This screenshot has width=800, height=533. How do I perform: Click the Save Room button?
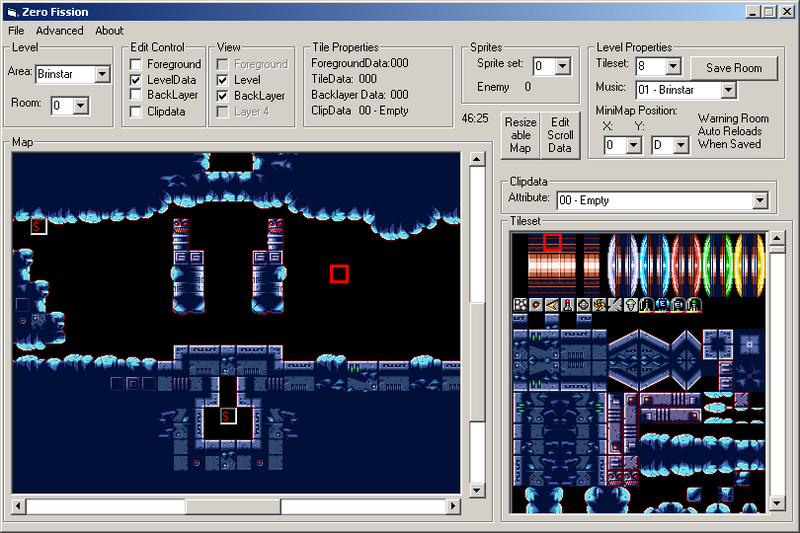coord(734,68)
